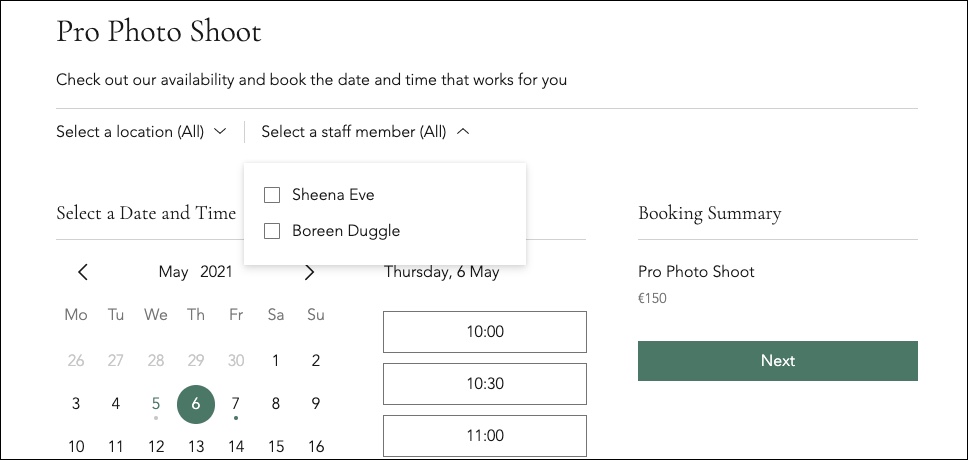Expand Select a location (All)
Screen dimensions: 968x460
coord(141,132)
